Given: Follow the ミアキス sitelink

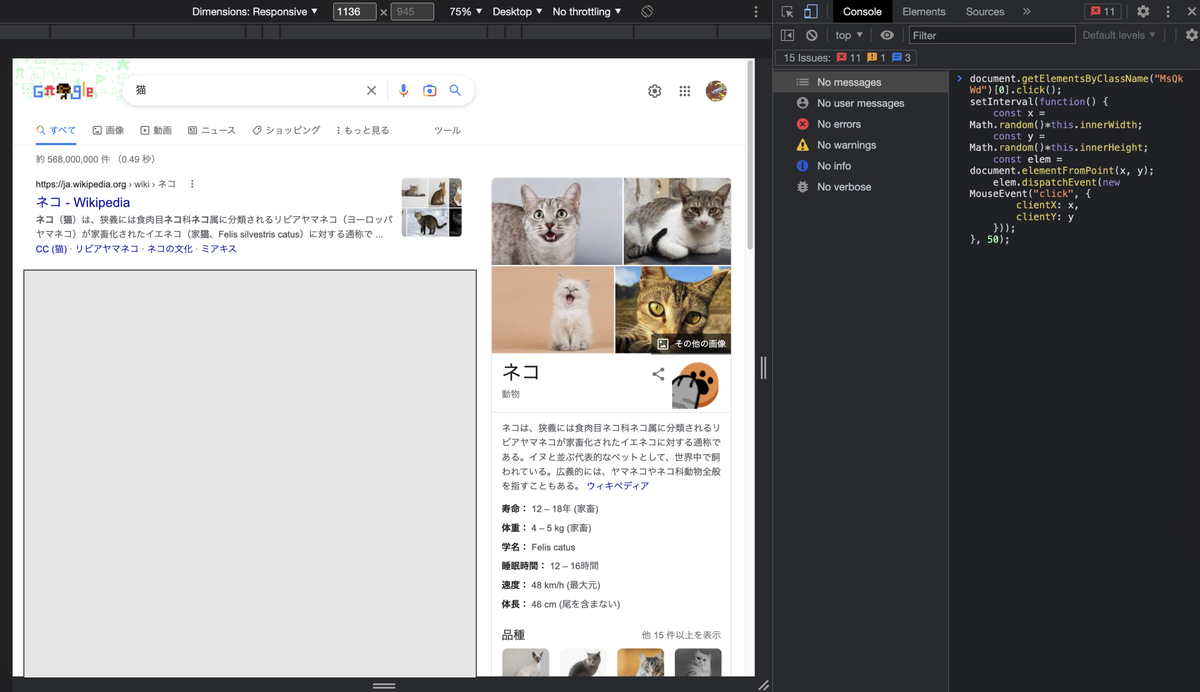Looking at the screenshot, I should (219, 249).
